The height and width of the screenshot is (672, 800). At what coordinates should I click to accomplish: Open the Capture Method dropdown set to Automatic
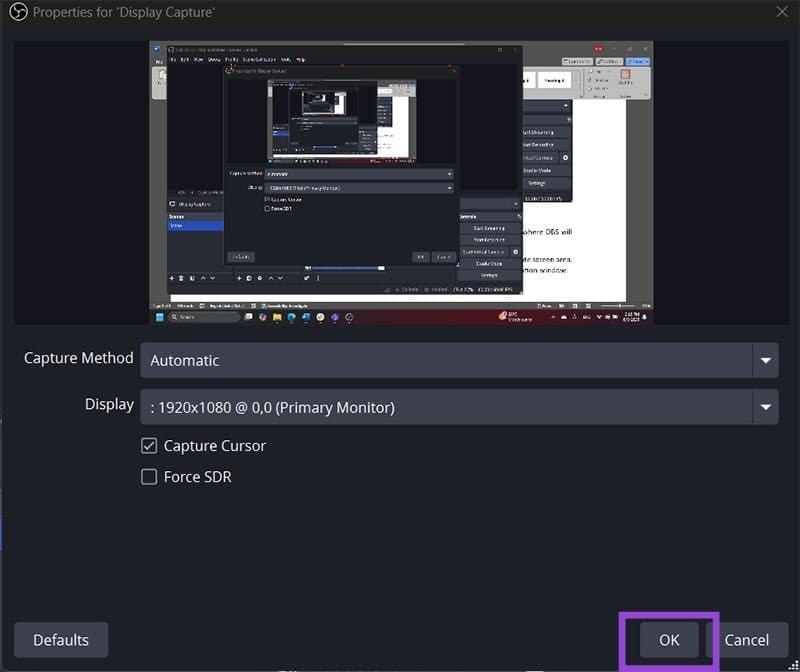click(445, 360)
